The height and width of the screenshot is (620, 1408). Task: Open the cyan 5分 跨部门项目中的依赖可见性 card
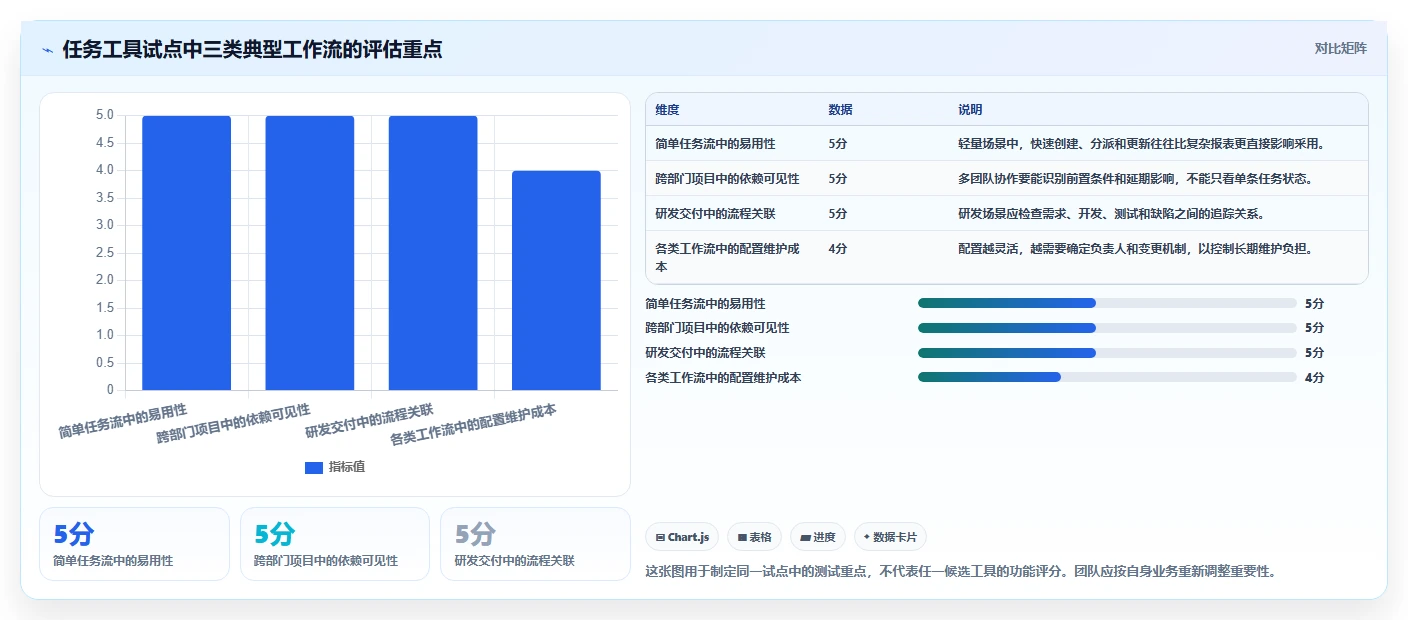tap(335, 544)
